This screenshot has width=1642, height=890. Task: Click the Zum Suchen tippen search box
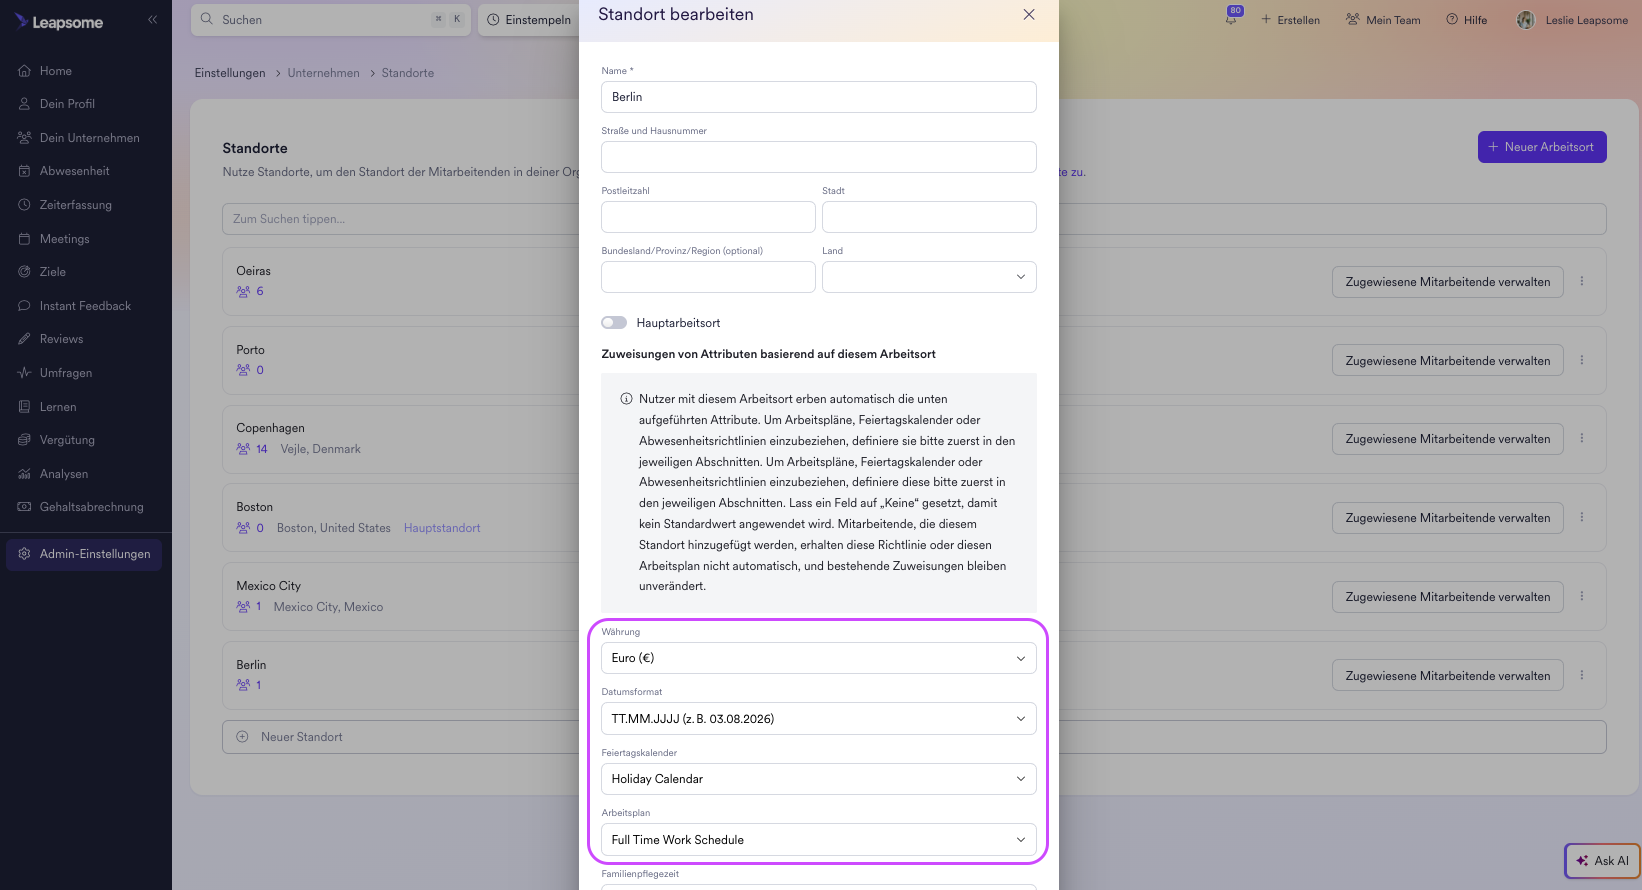click(x=914, y=219)
